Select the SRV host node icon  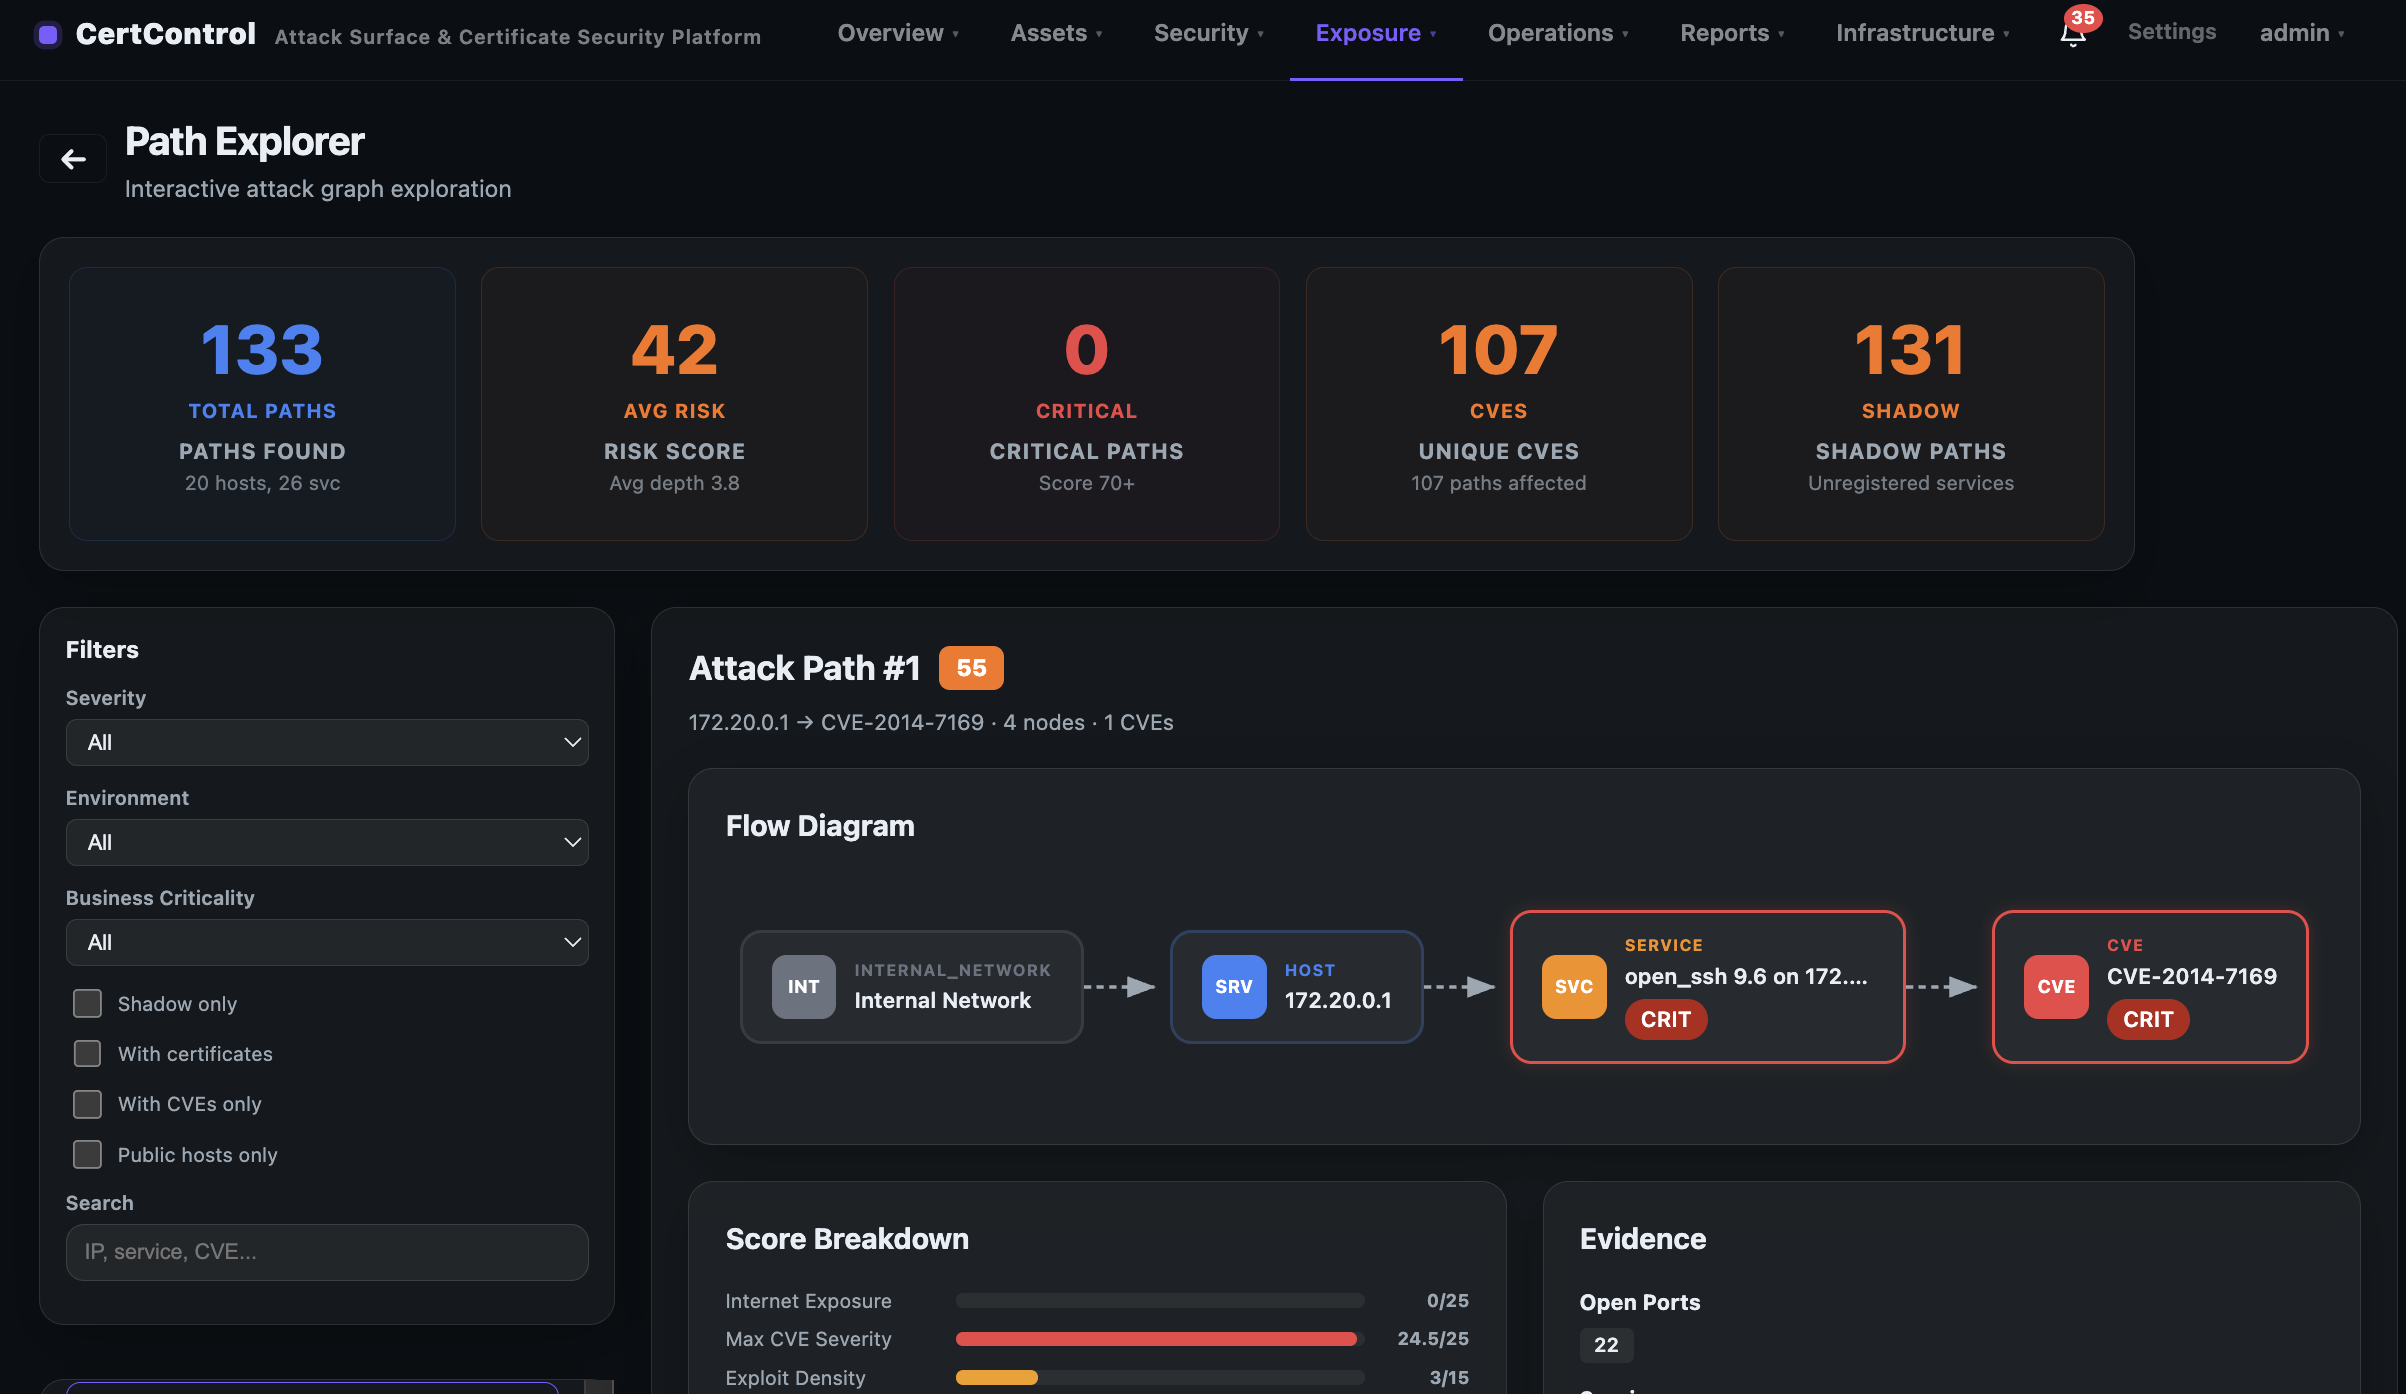pos(1233,987)
